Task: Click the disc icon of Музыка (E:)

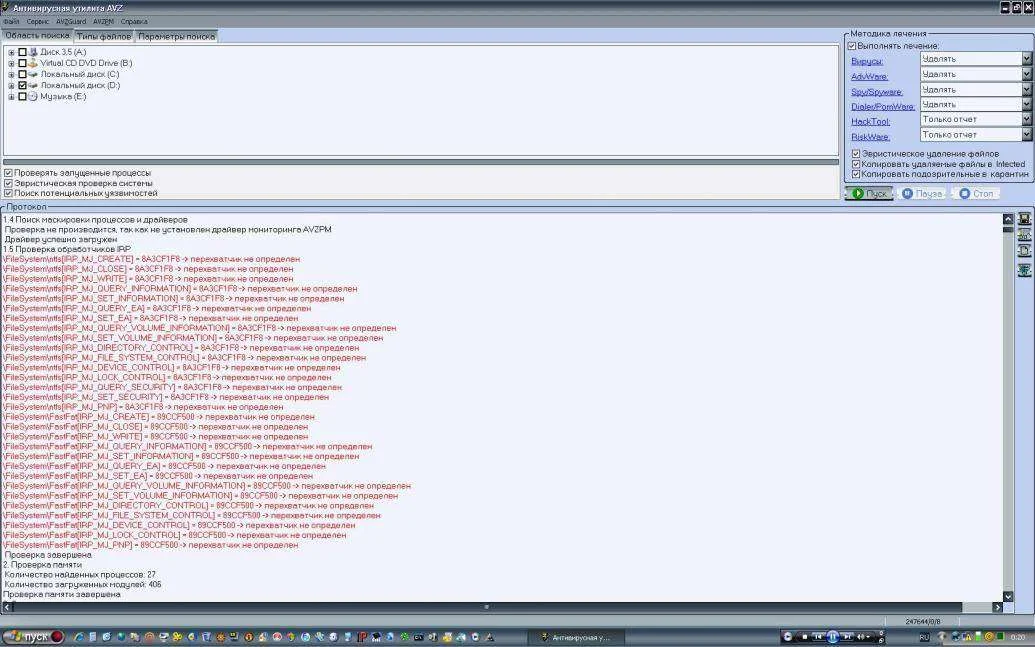Action: [33, 96]
